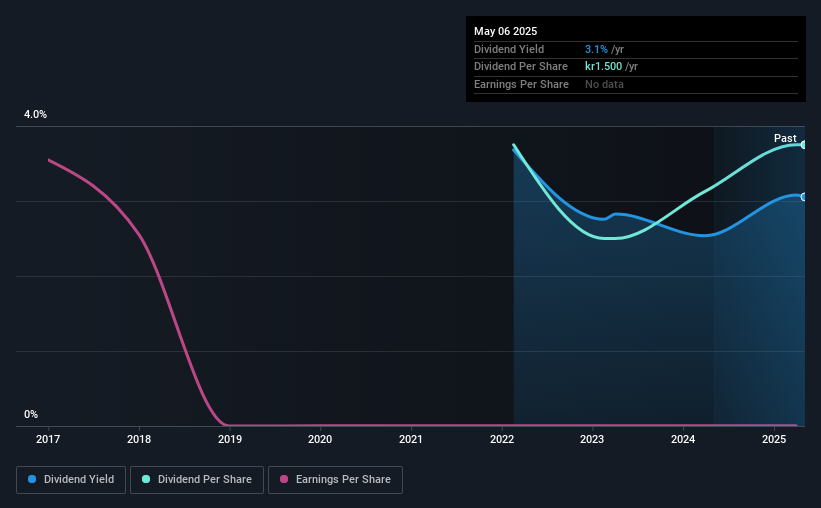The width and height of the screenshot is (821, 508).
Task: Click the 2018 x-axis label
Action: [x=139, y=439]
